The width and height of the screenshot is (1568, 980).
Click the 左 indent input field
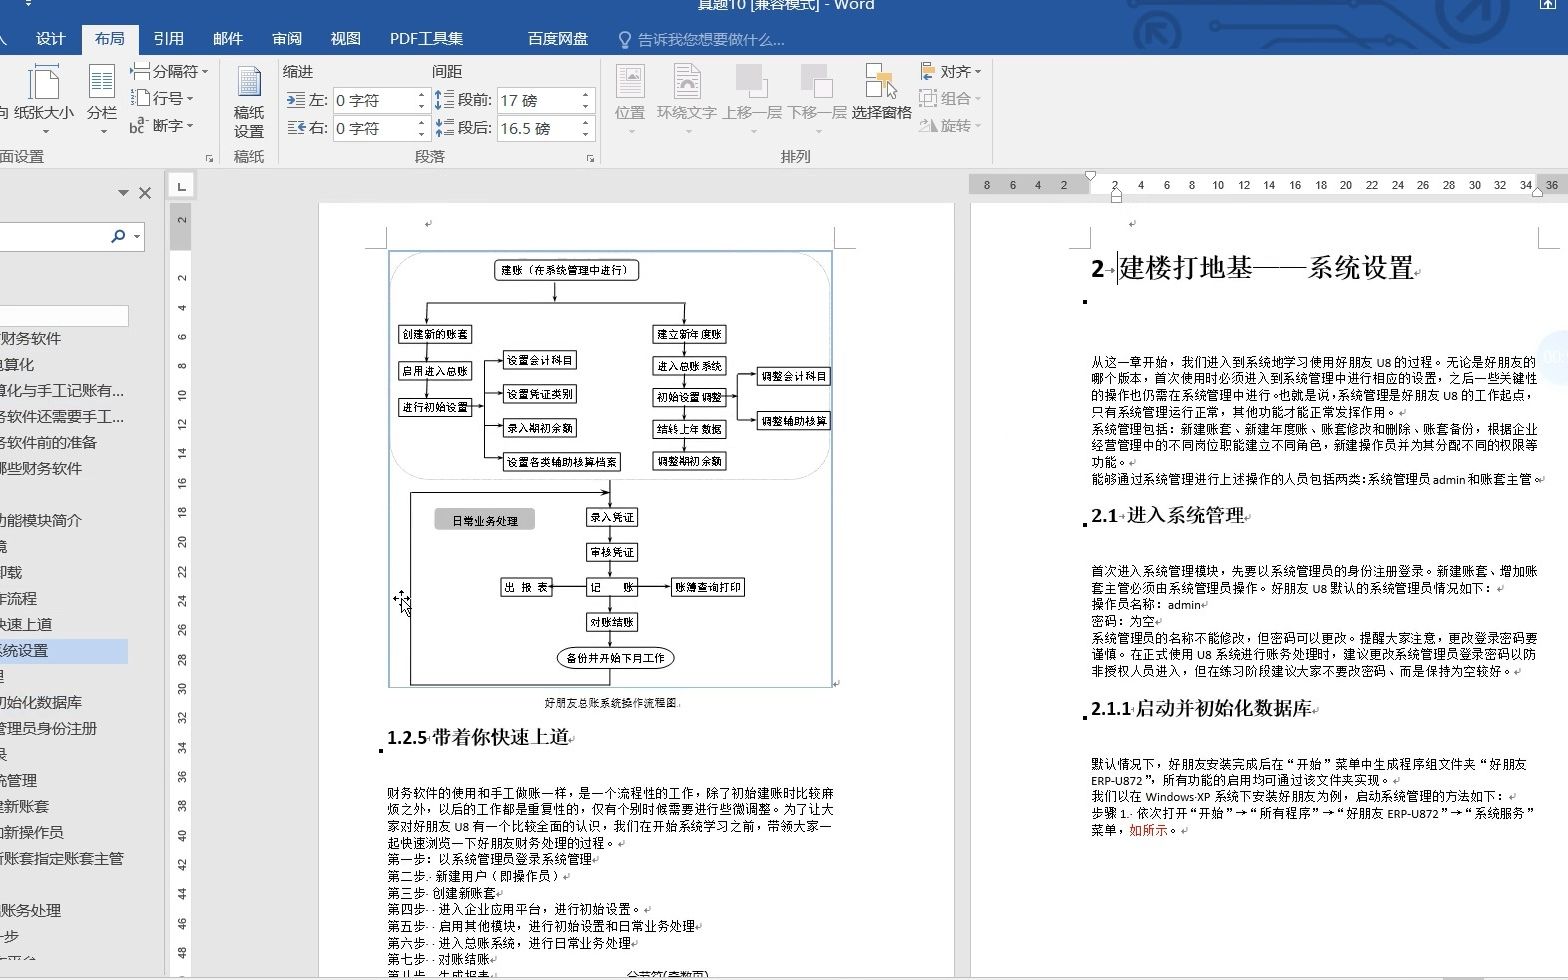(x=372, y=100)
